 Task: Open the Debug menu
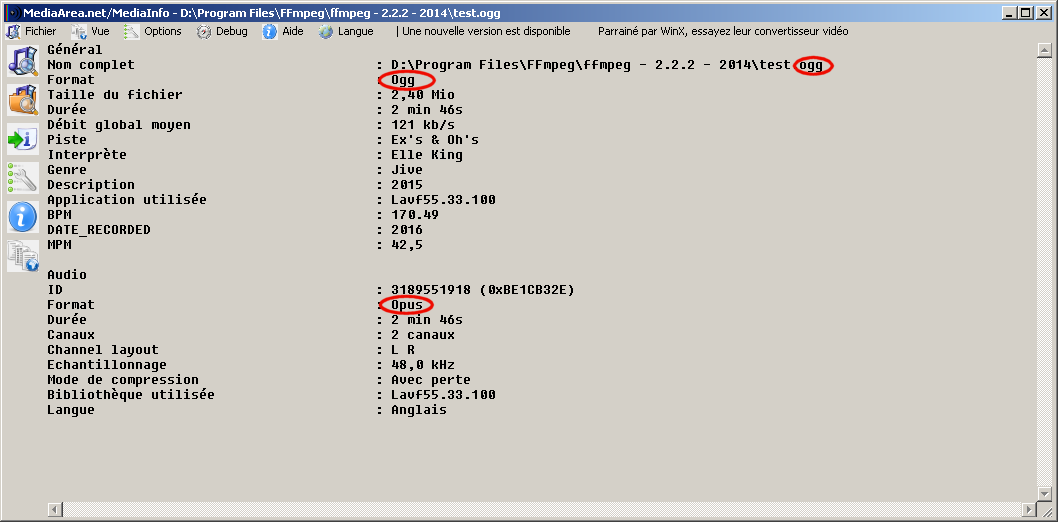pyautogui.click(x=222, y=31)
